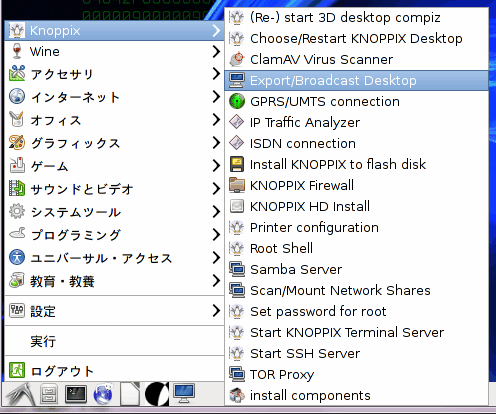Click the install components package icon

coord(237,395)
